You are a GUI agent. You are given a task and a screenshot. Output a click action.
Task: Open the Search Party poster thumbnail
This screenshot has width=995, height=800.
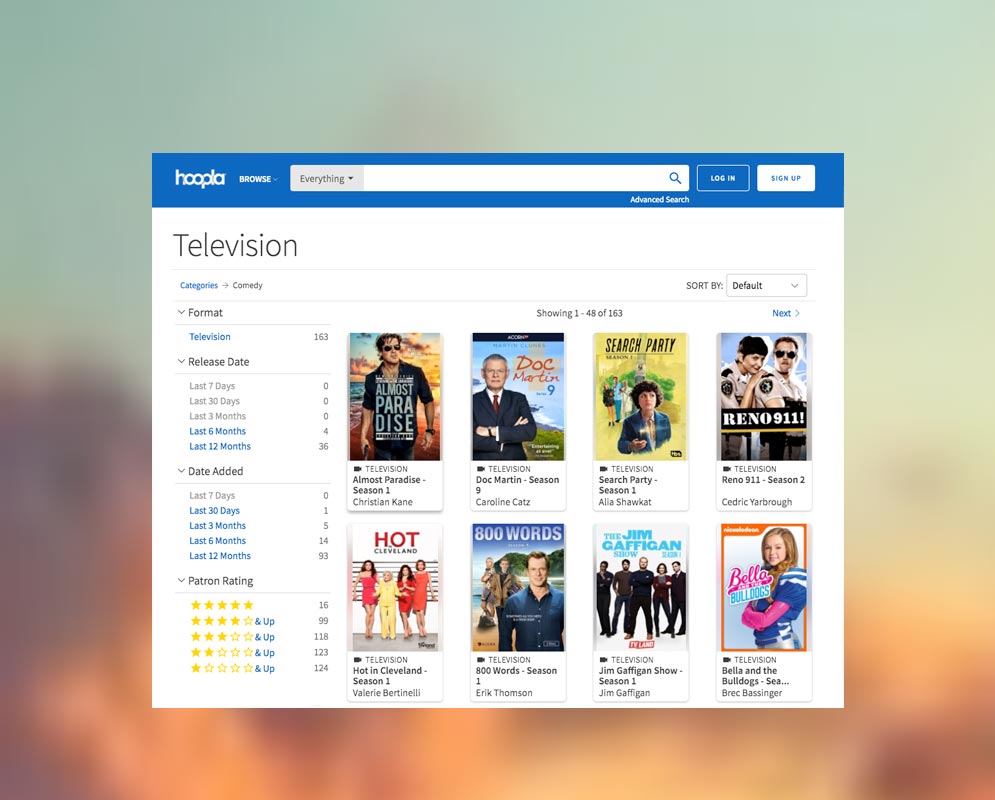click(x=640, y=397)
